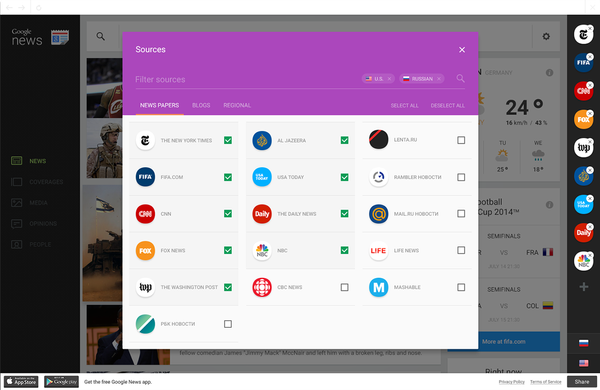
Task: Remove the U.S. filter chip
Action: coord(389,79)
